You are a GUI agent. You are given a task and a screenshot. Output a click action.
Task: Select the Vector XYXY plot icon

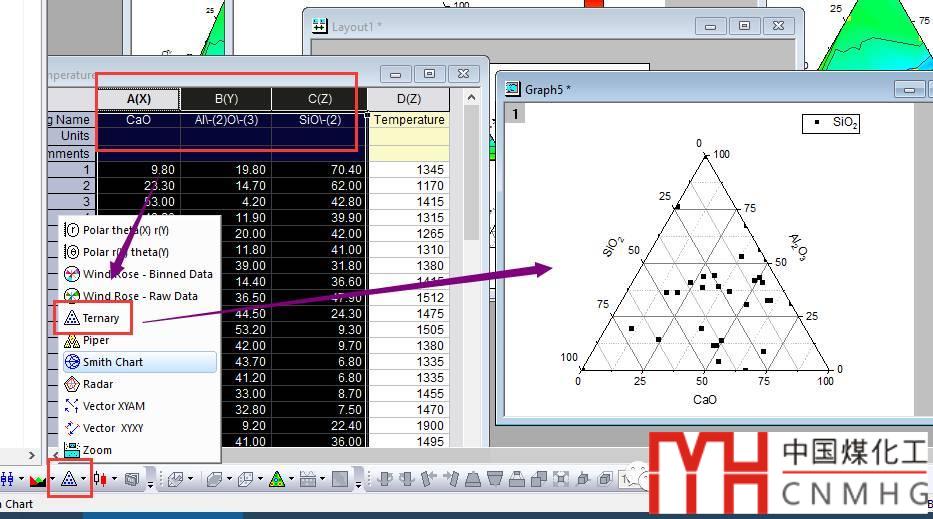(72, 428)
